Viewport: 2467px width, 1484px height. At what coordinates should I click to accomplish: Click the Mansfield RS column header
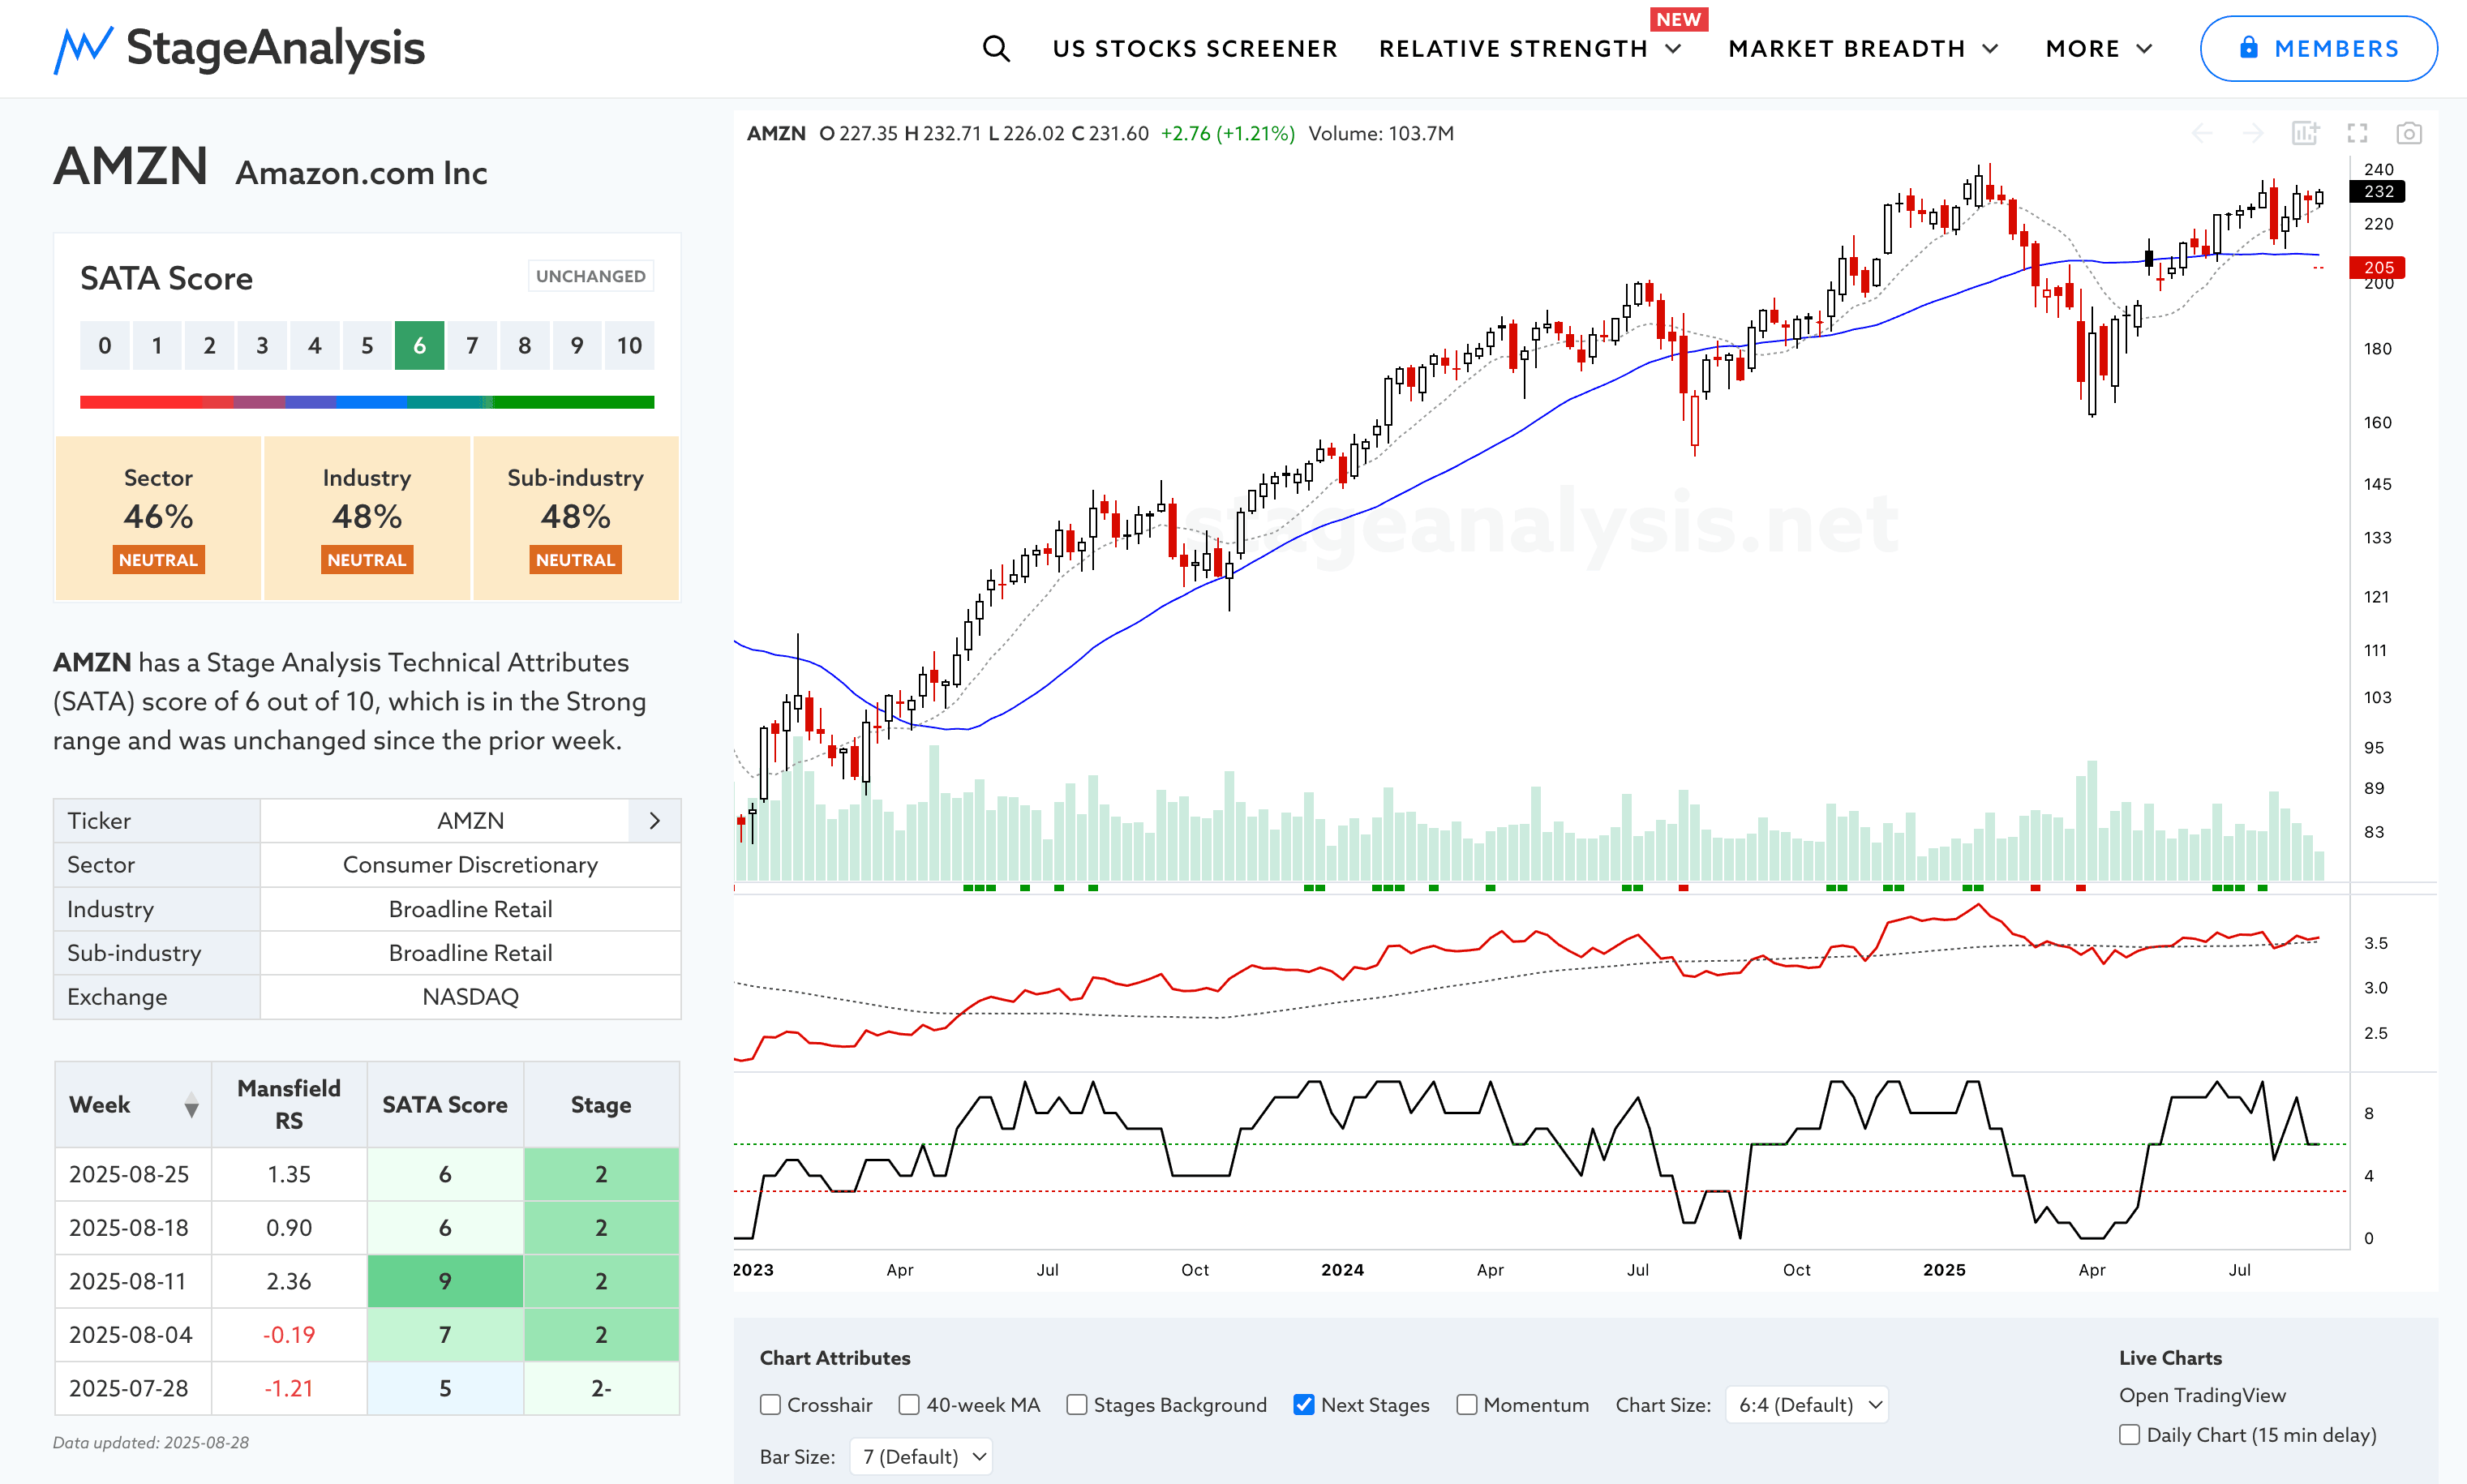tap(289, 1104)
